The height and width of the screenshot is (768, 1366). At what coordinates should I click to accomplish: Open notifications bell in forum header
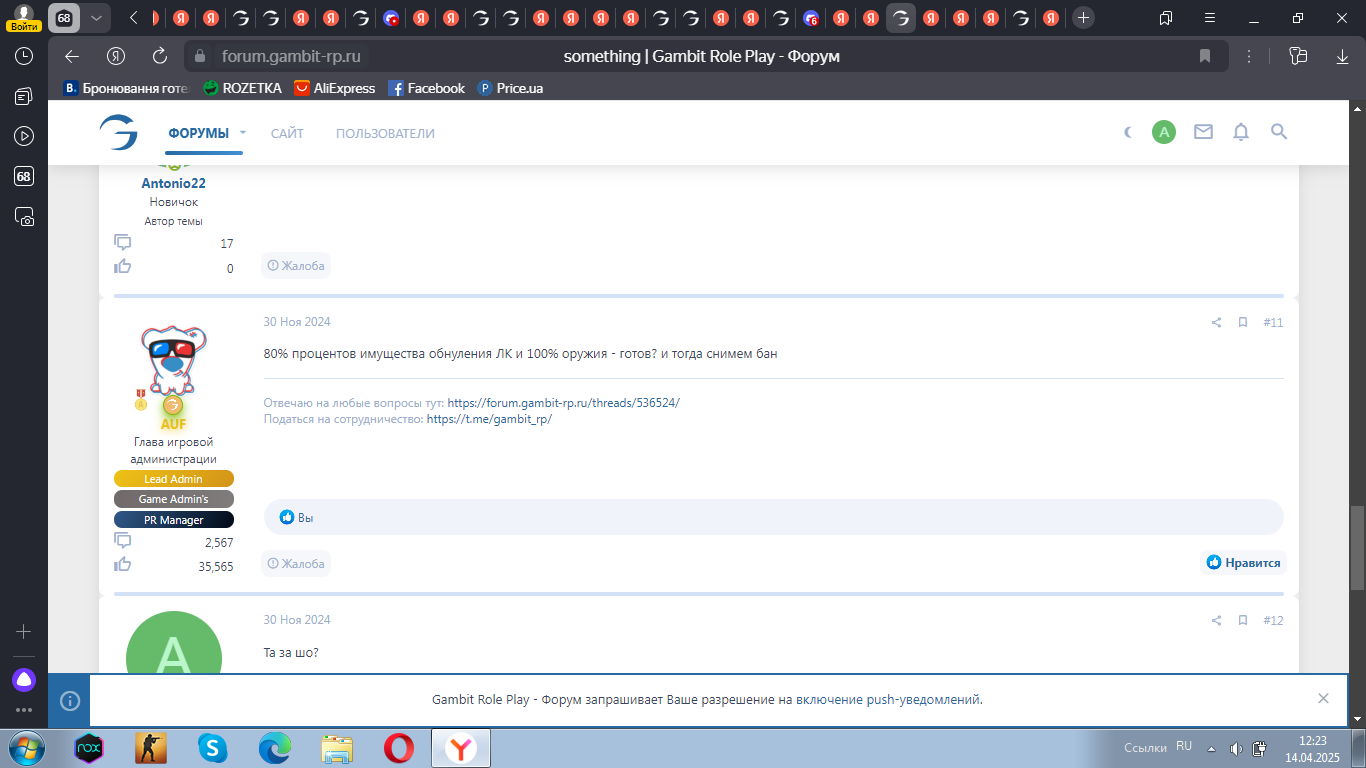(1241, 132)
